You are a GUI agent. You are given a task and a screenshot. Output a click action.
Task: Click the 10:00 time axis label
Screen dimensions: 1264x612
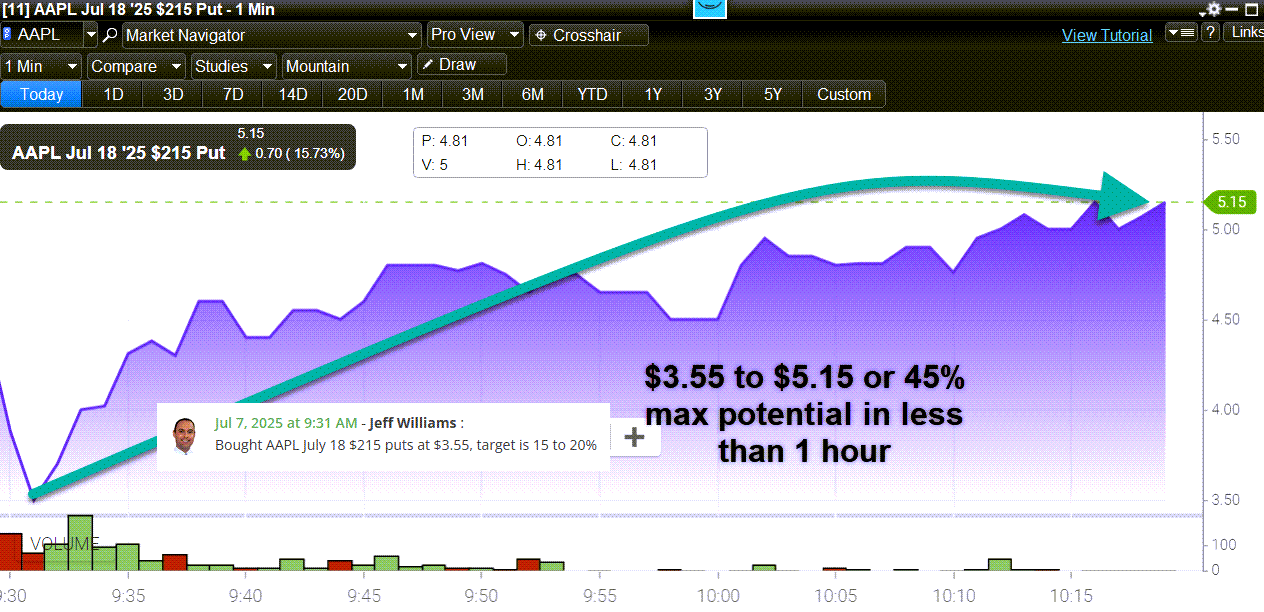(720, 594)
